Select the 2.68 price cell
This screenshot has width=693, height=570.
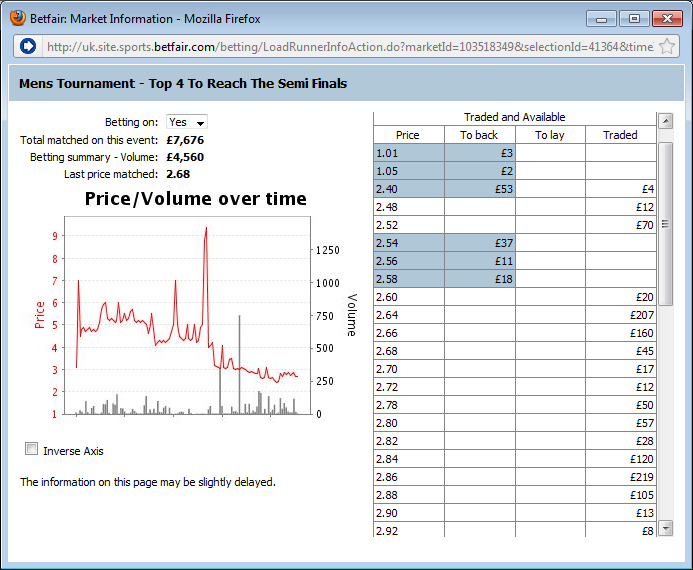tap(409, 351)
